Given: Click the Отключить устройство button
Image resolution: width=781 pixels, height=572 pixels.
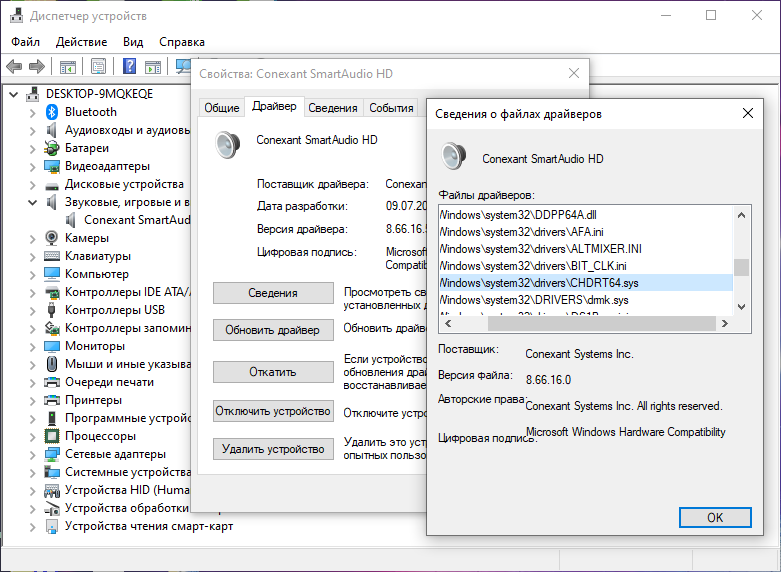Looking at the screenshot, I should [x=273, y=411].
